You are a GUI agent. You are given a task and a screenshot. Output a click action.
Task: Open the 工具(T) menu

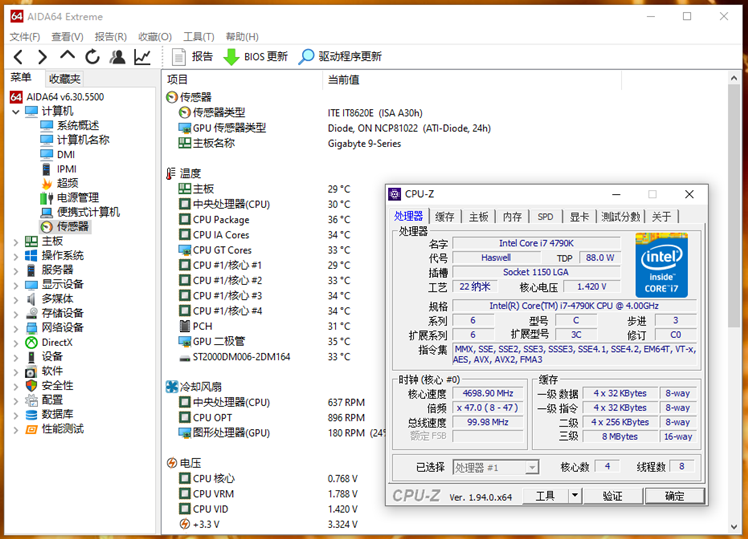click(x=199, y=37)
